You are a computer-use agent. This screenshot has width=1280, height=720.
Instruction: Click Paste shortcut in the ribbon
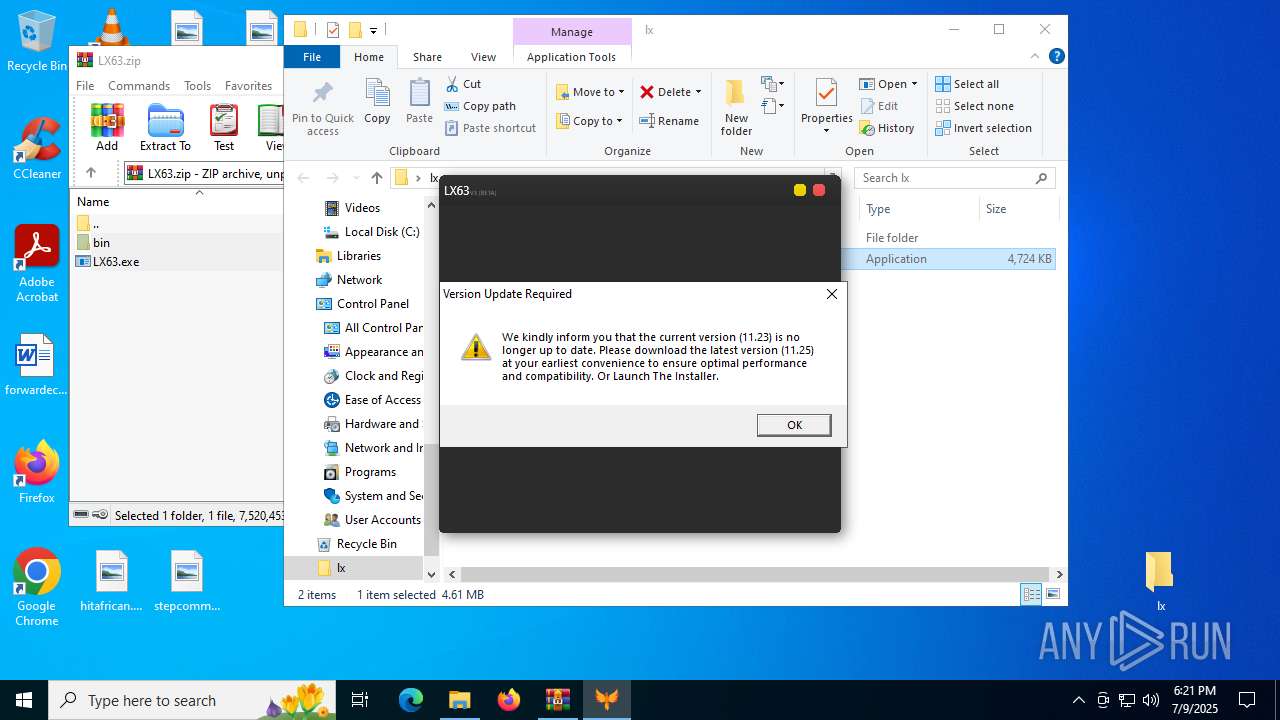[x=490, y=128]
